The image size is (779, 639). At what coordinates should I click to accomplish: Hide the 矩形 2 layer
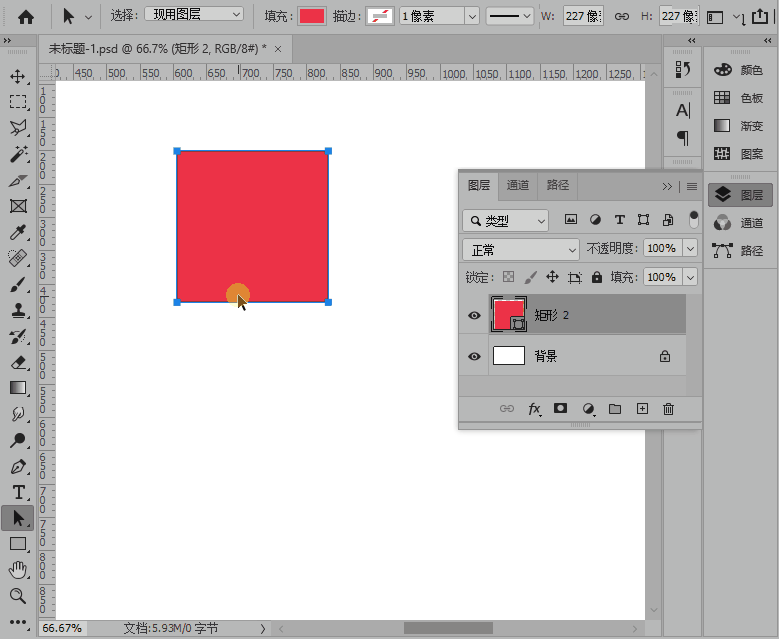click(474, 315)
